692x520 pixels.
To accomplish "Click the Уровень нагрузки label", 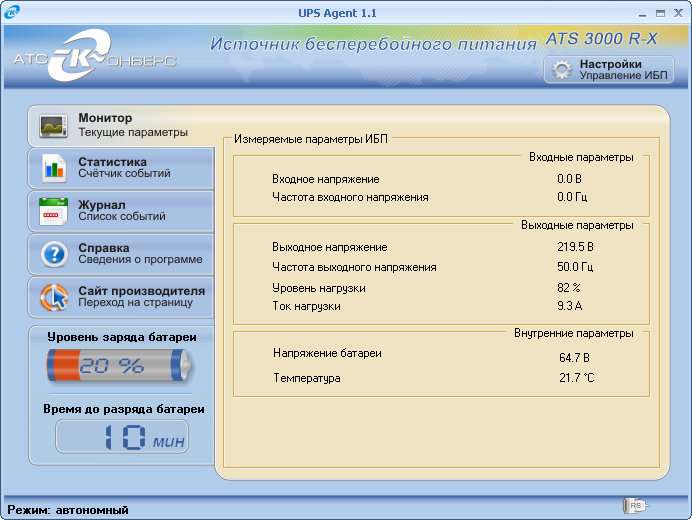I will coord(319,288).
